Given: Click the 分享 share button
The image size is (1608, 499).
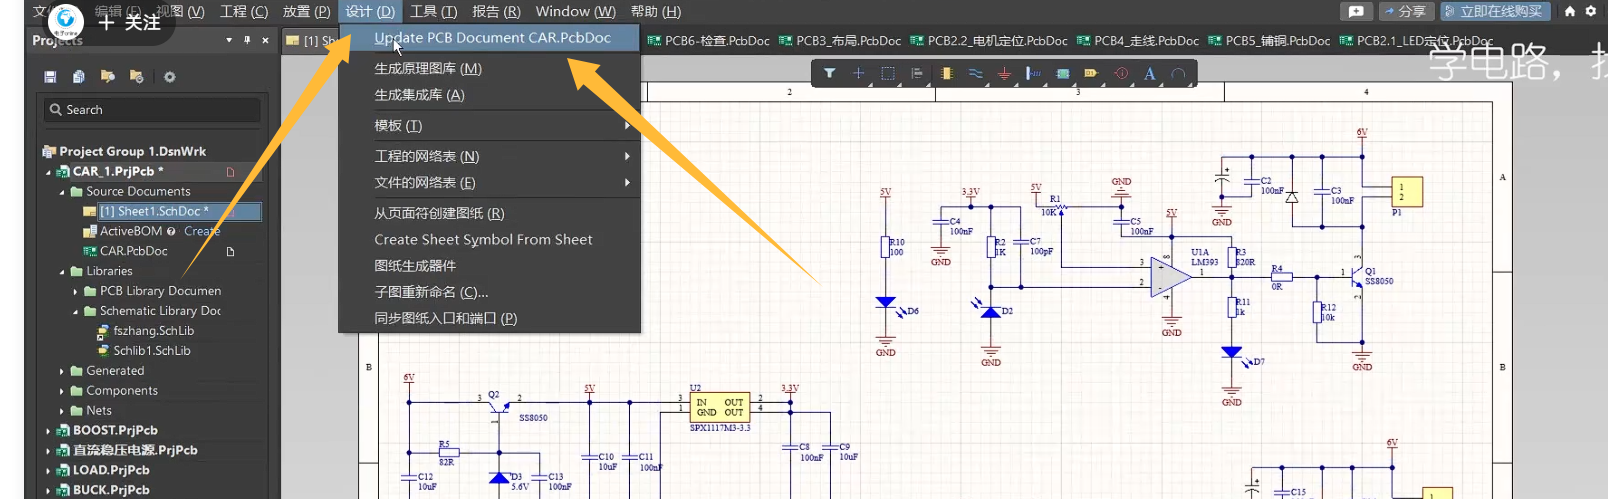Looking at the screenshot, I should click(x=1404, y=11).
